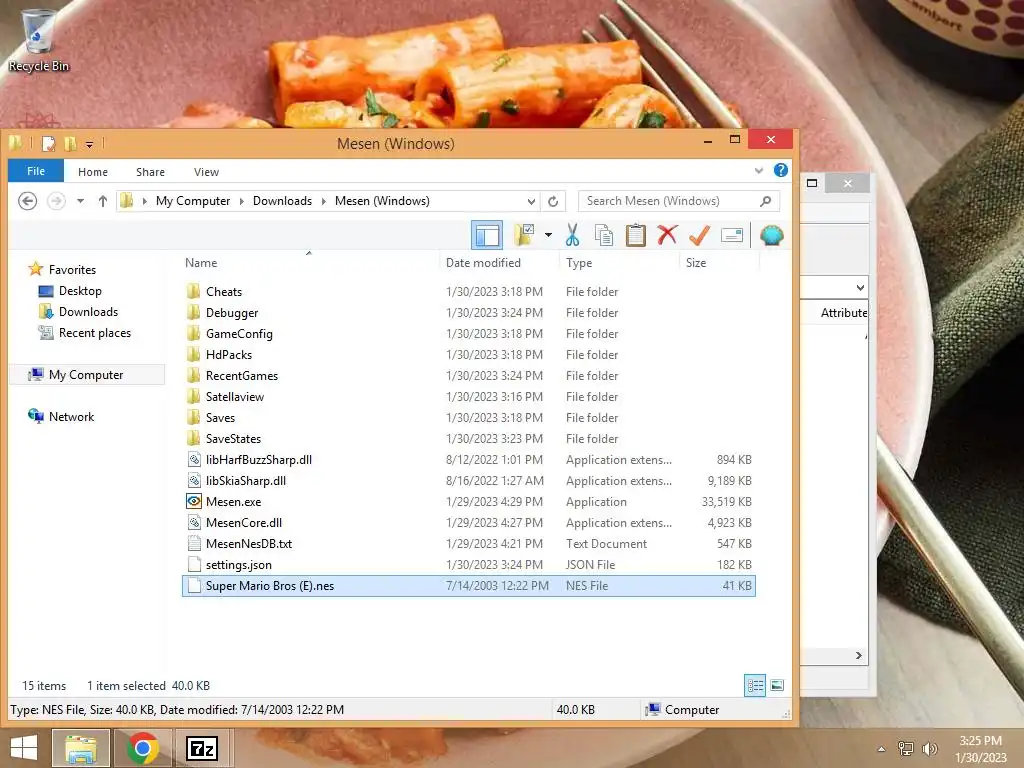The image size is (1024, 768).
Task: Click Downloads in the address breadcrumb
Action: [x=282, y=201]
